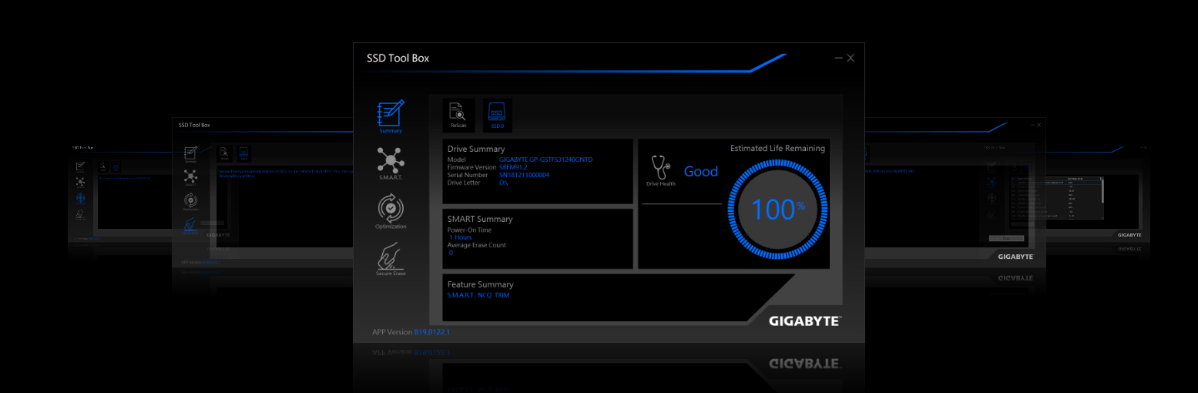Close the front SSD Tool Box window
The image size is (1198, 393).
pos(850,58)
